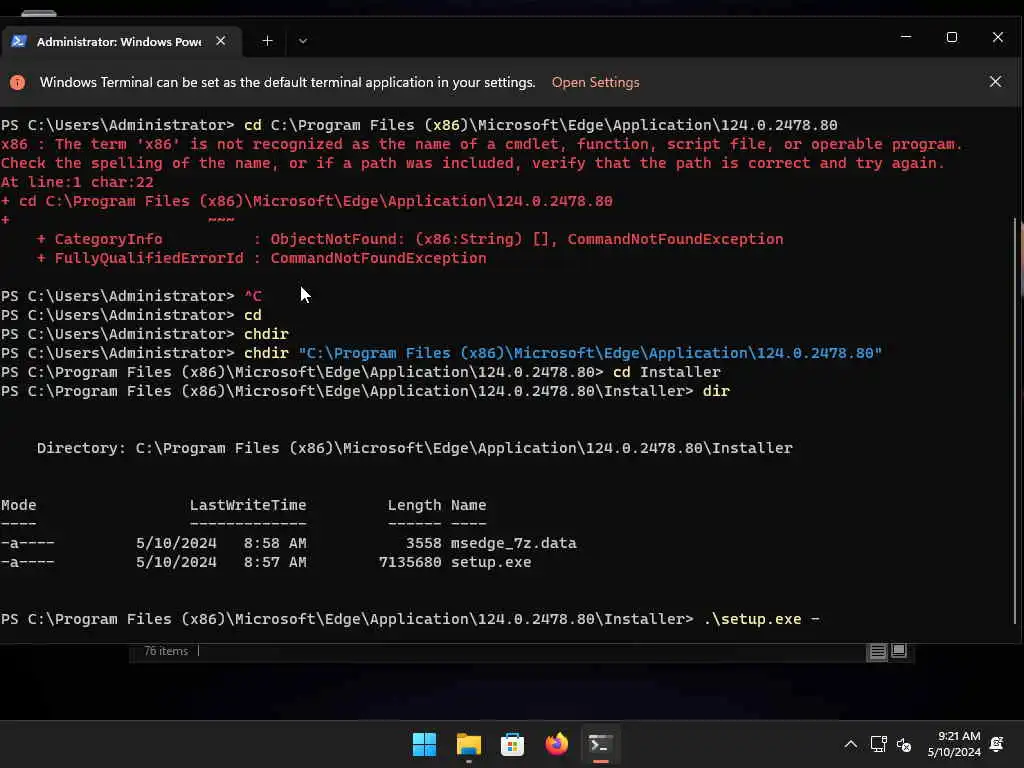The image size is (1024, 768).
Task: Click the file name setup.exe in listing
Action: tap(491, 562)
